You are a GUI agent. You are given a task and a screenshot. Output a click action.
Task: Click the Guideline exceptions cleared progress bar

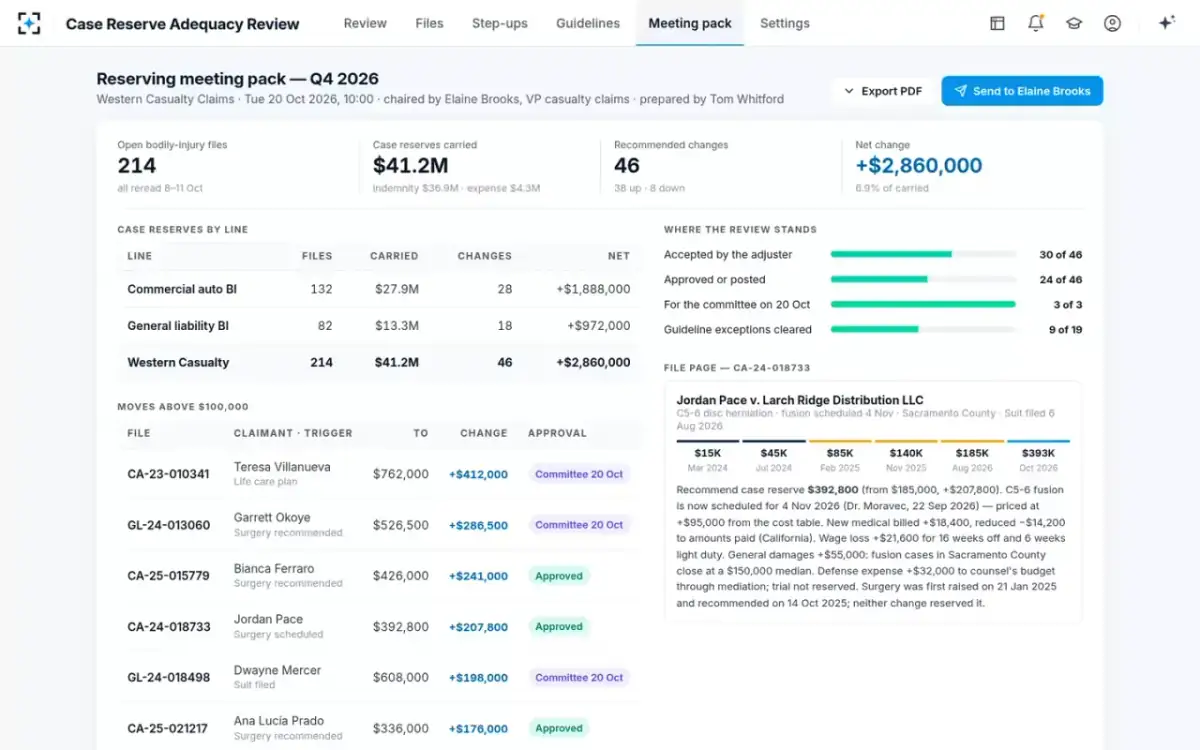tap(923, 329)
